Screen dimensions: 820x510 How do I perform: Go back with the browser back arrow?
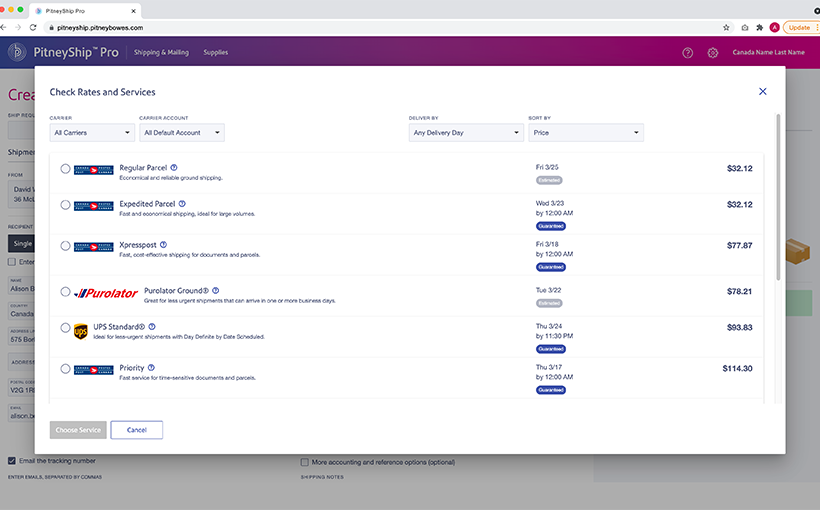point(3,27)
